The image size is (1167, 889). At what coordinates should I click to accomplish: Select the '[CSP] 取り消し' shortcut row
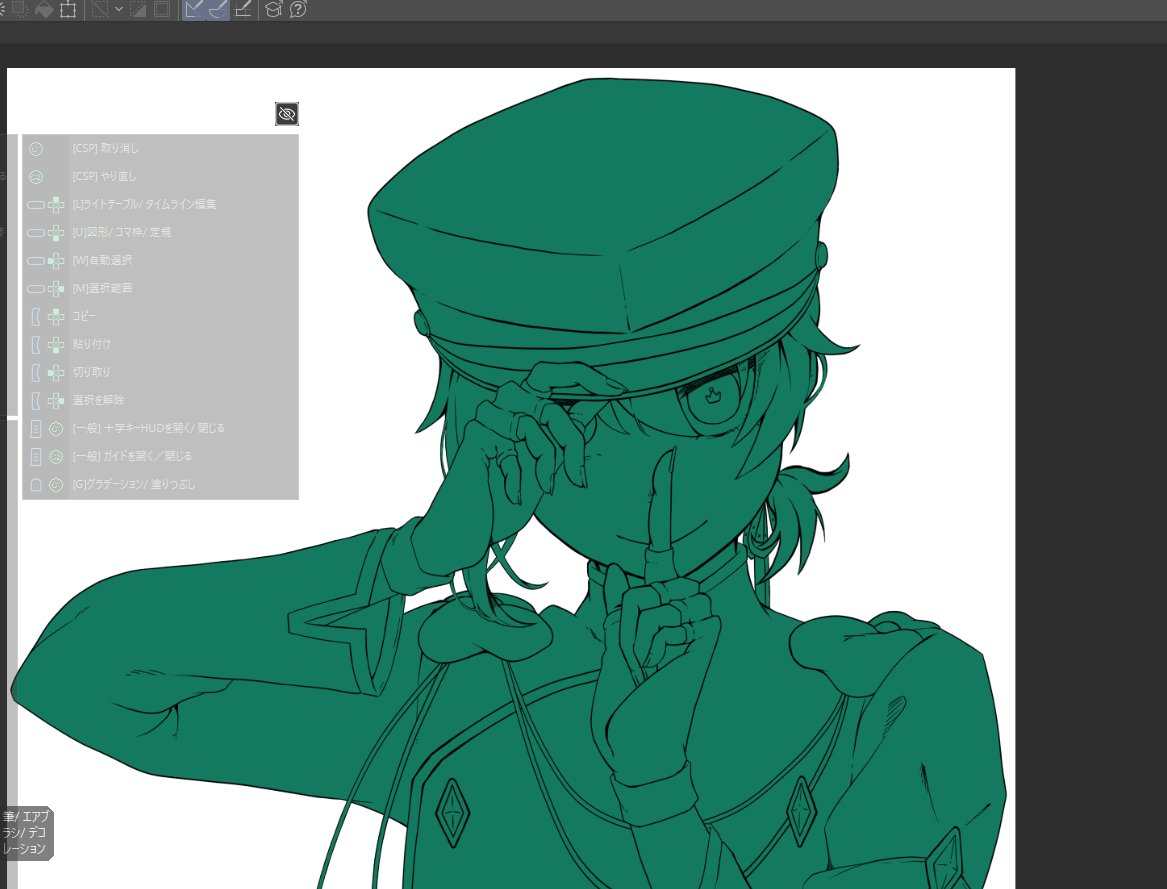[161, 149]
